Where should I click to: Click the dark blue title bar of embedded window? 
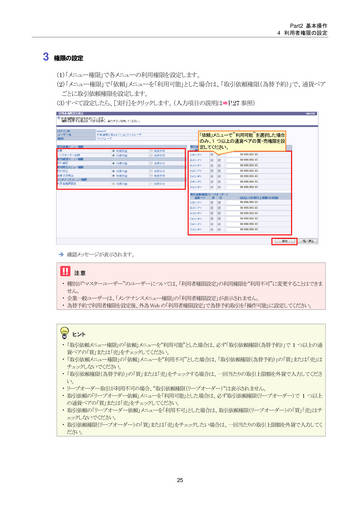(x=187, y=114)
